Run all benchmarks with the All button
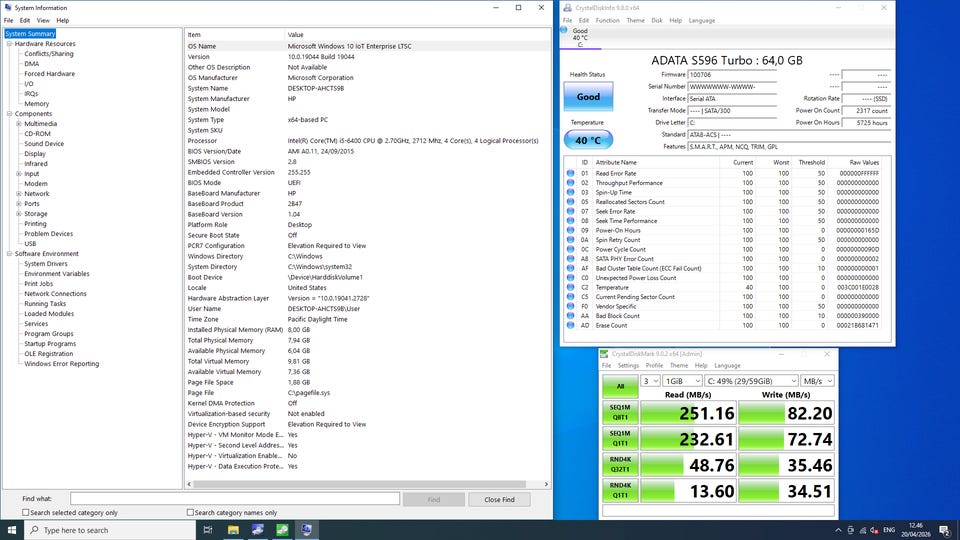Viewport: 960px width, 540px height. coord(619,385)
